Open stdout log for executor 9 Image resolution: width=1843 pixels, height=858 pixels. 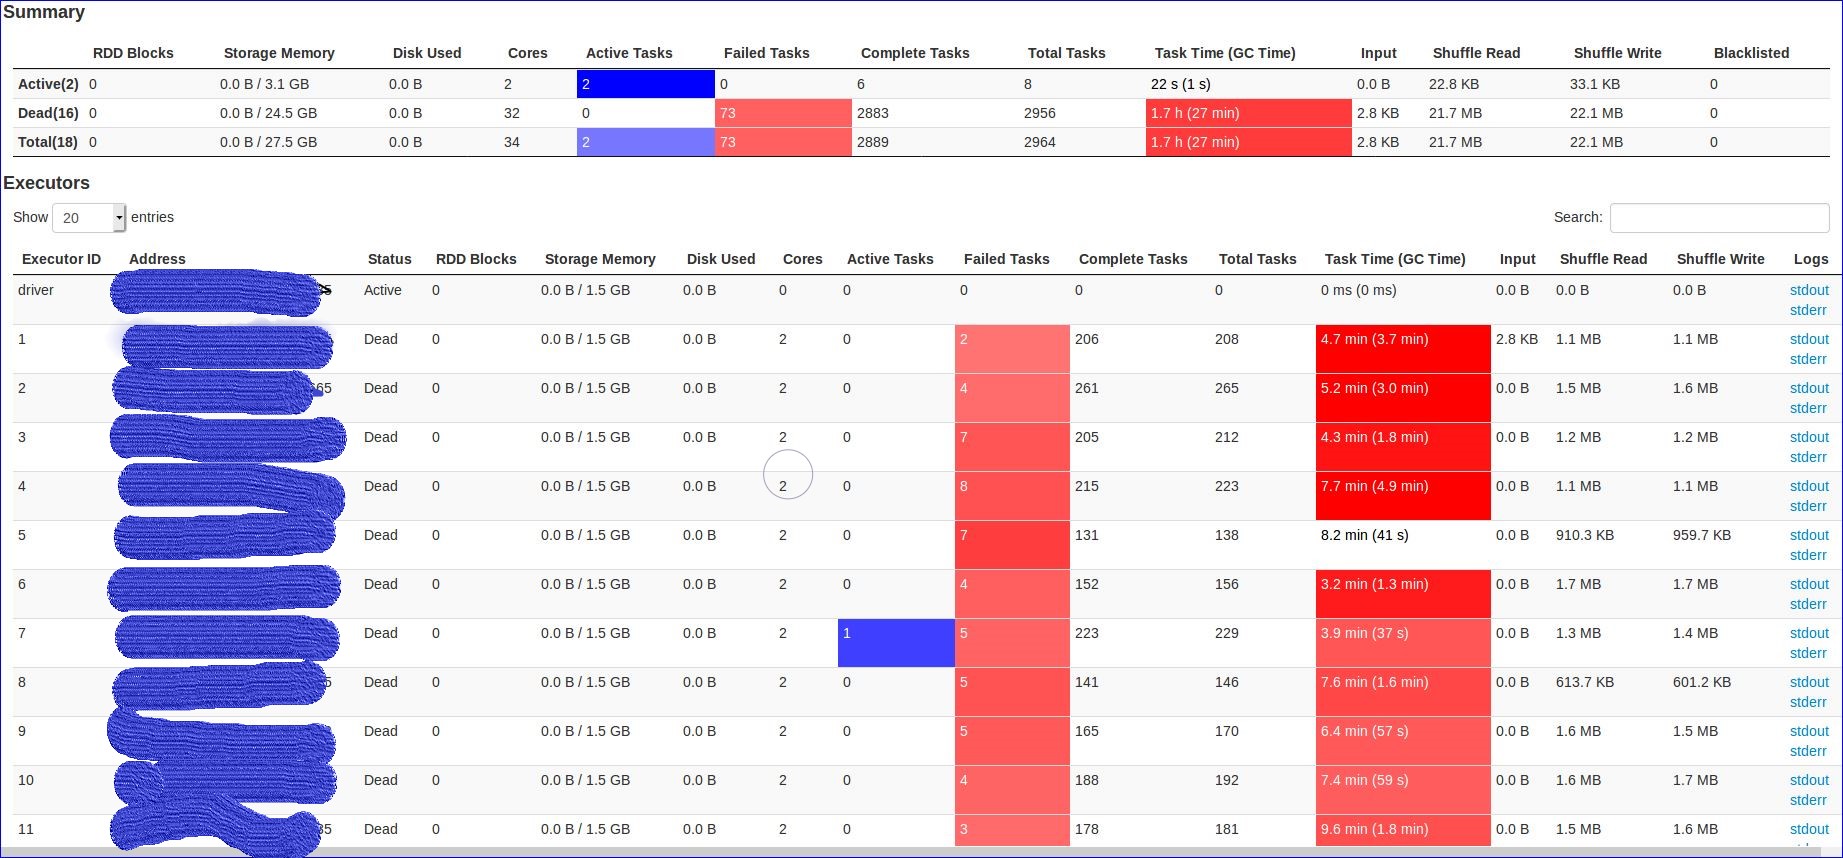pyautogui.click(x=1809, y=731)
